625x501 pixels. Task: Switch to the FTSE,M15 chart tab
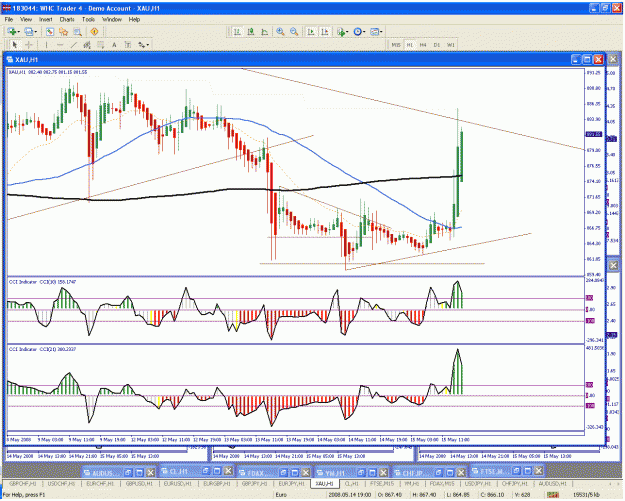click(x=382, y=483)
